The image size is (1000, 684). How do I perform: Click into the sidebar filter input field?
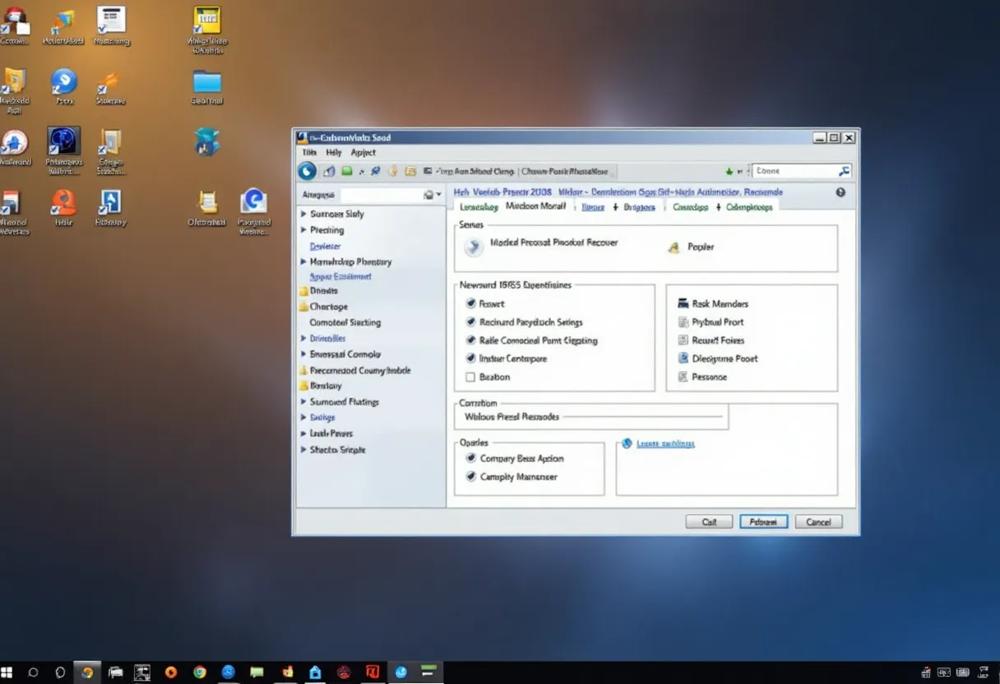click(381, 194)
